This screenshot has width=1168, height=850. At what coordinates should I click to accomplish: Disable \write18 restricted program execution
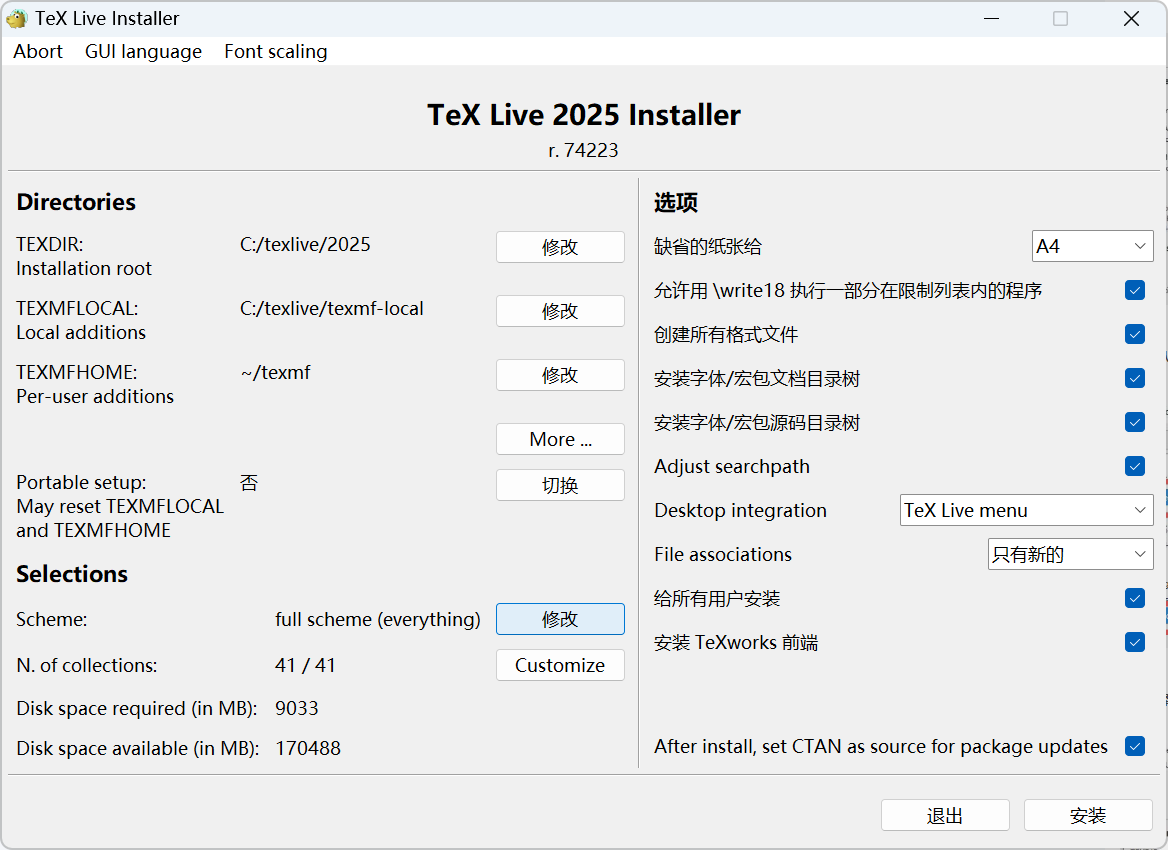(x=1135, y=290)
